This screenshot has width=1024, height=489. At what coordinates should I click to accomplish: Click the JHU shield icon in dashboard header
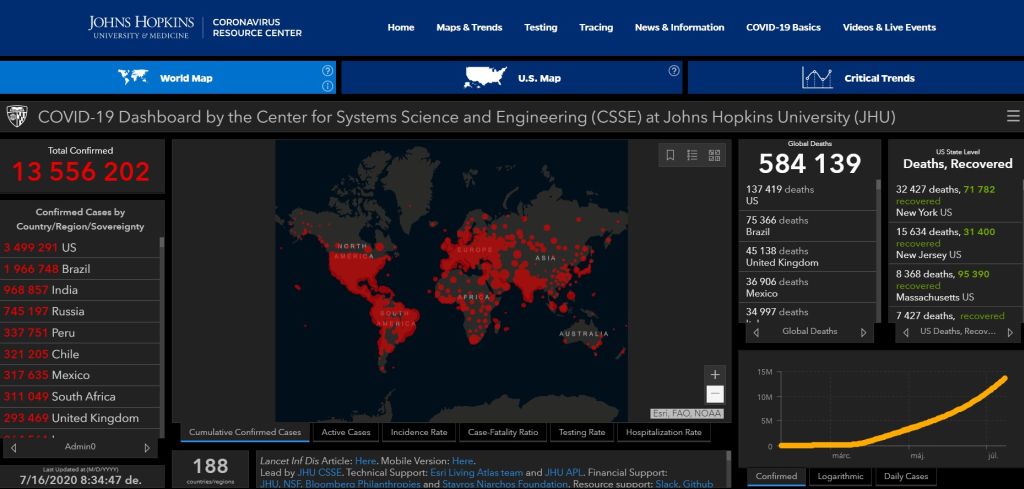[x=16, y=117]
